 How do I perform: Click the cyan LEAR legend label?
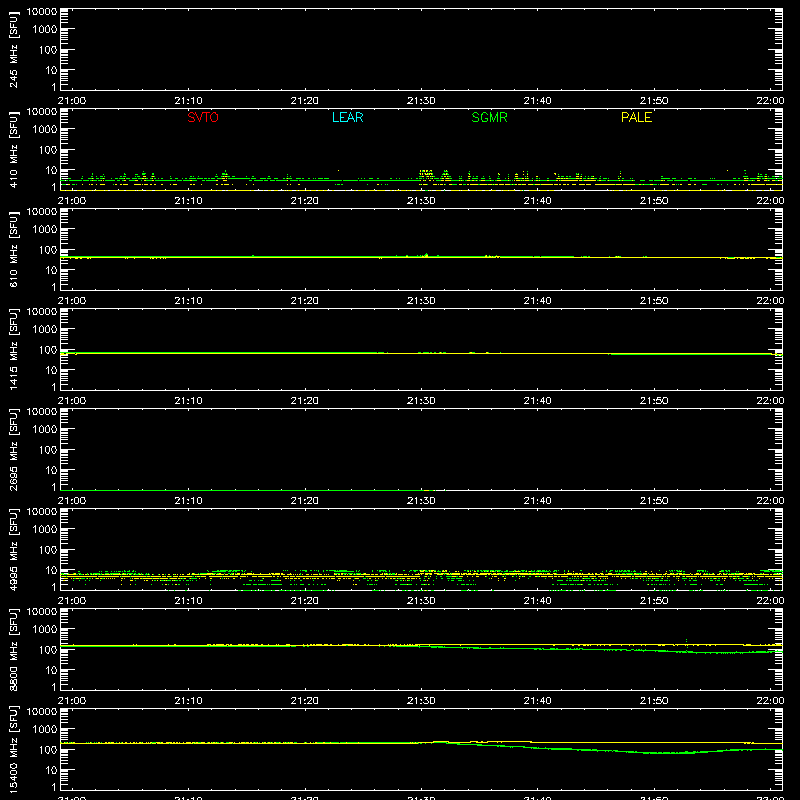347,117
